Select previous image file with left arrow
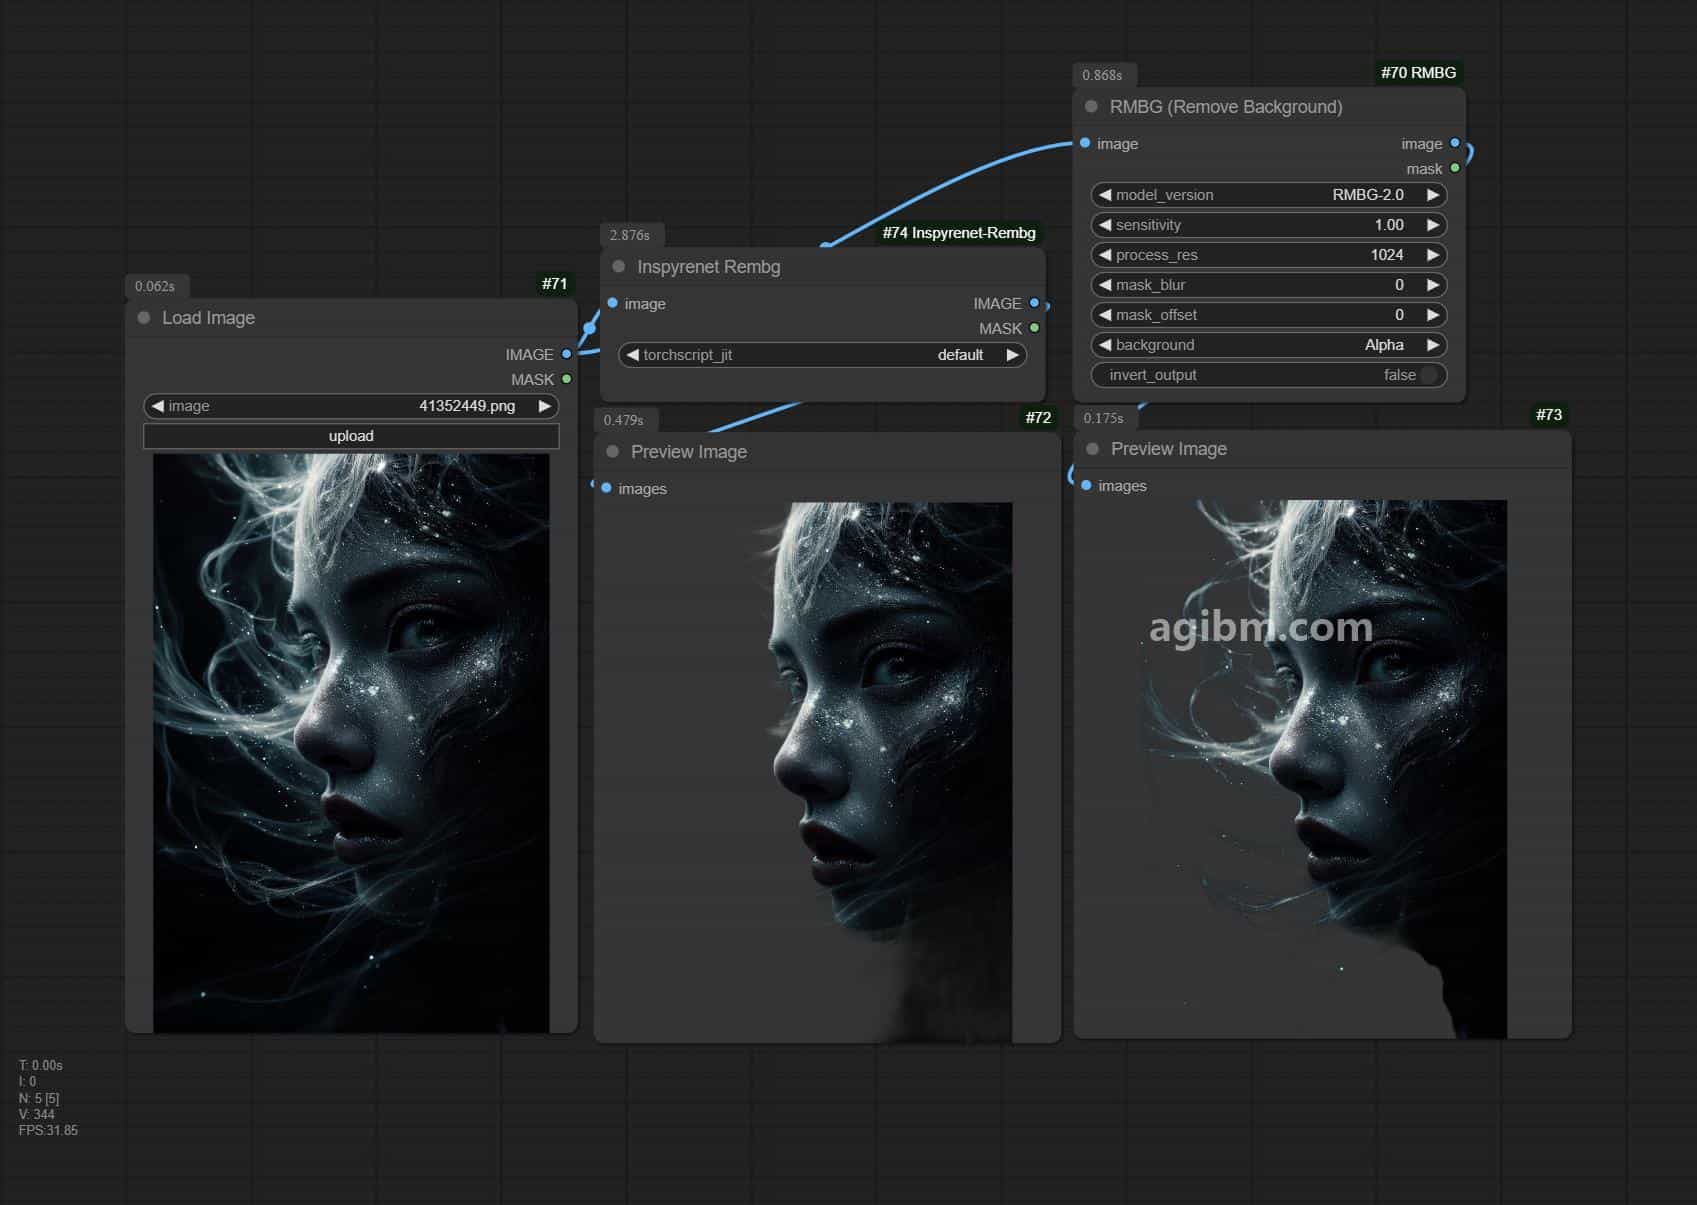1697x1205 pixels. (157, 406)
